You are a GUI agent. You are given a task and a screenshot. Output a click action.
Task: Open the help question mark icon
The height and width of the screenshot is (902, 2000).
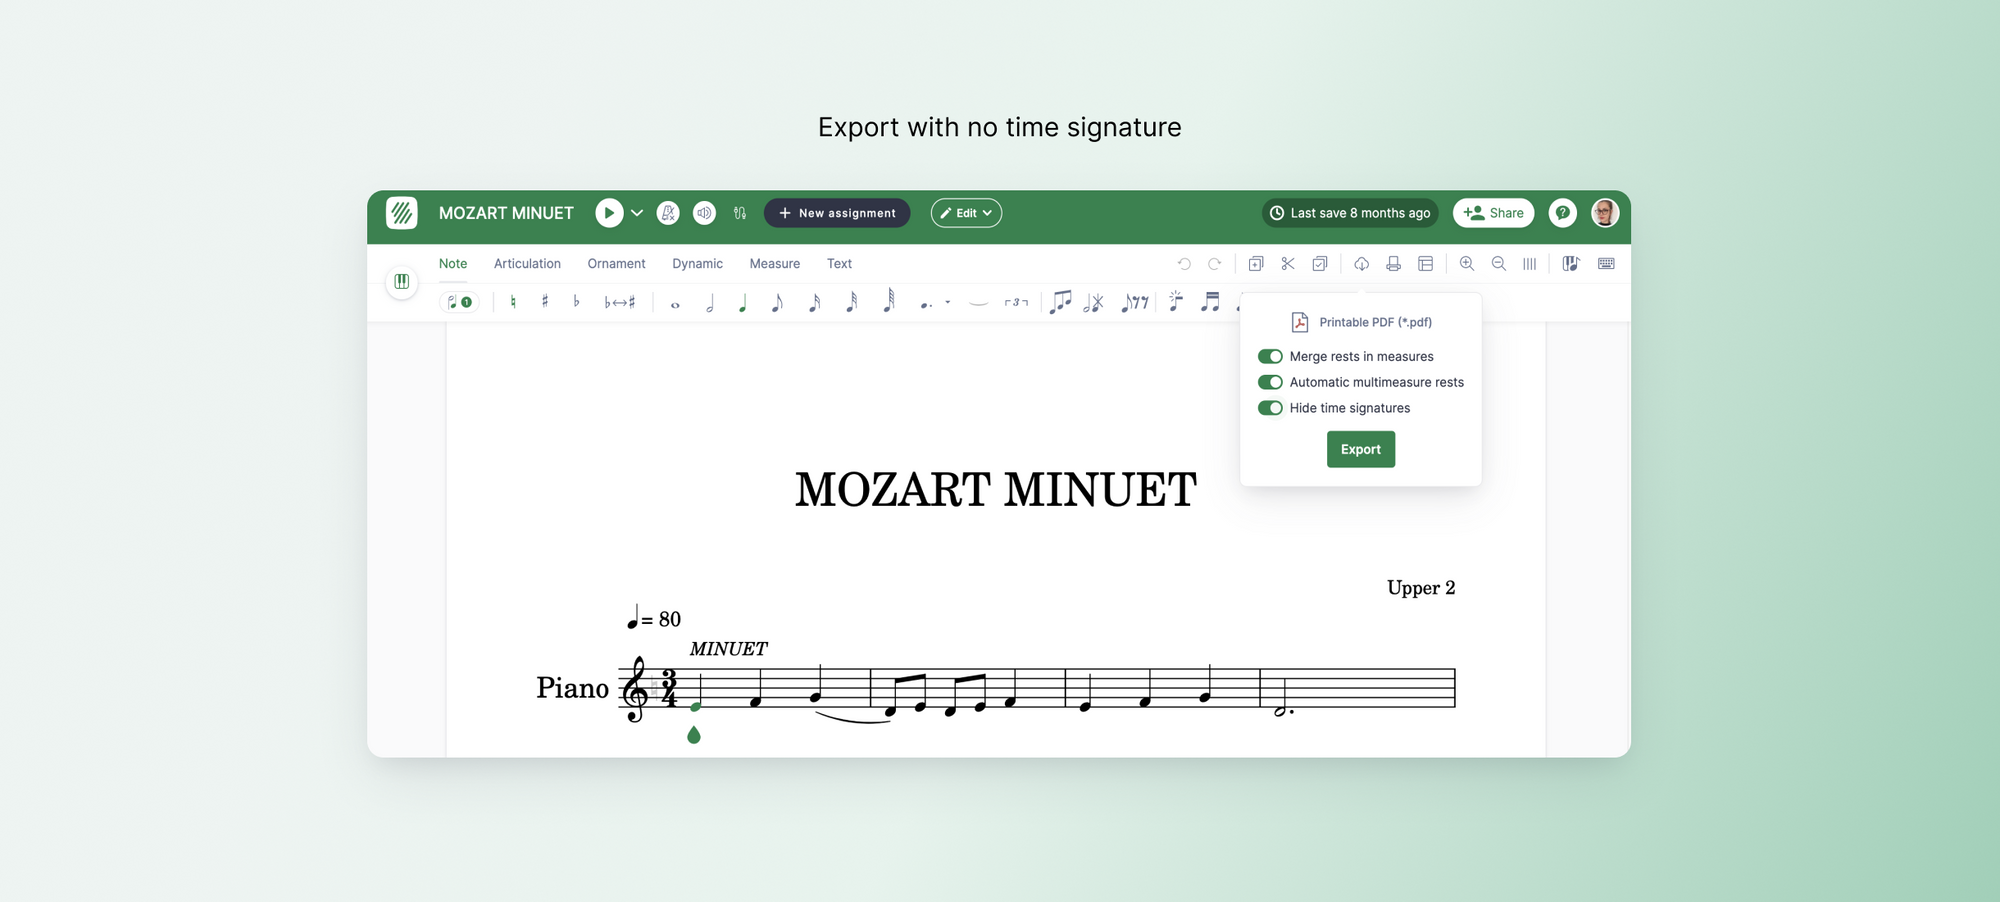(1563, 213)
